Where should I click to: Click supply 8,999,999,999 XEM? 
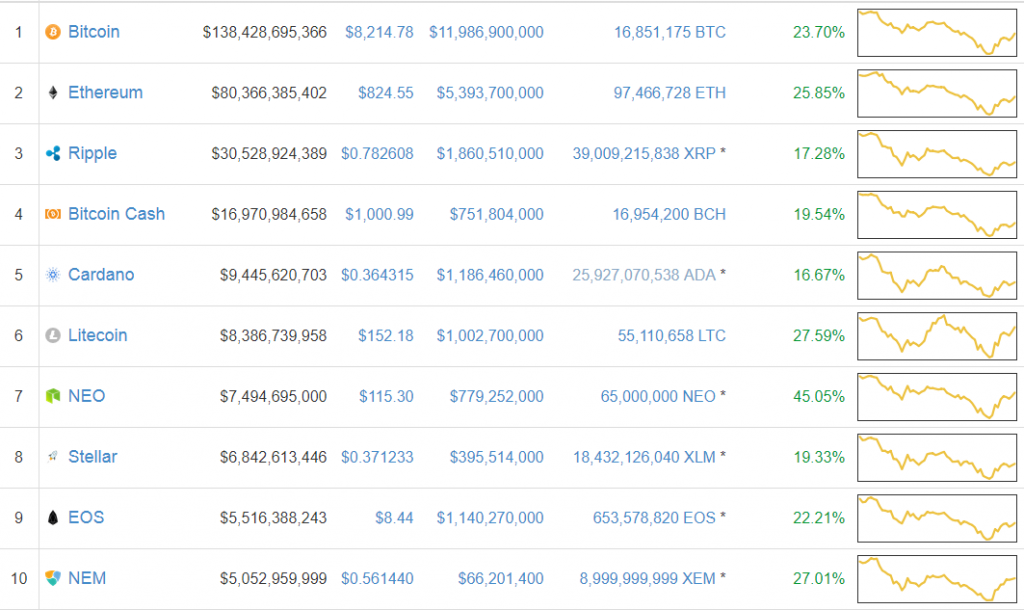pyautogui.click(x=647, y=579)
